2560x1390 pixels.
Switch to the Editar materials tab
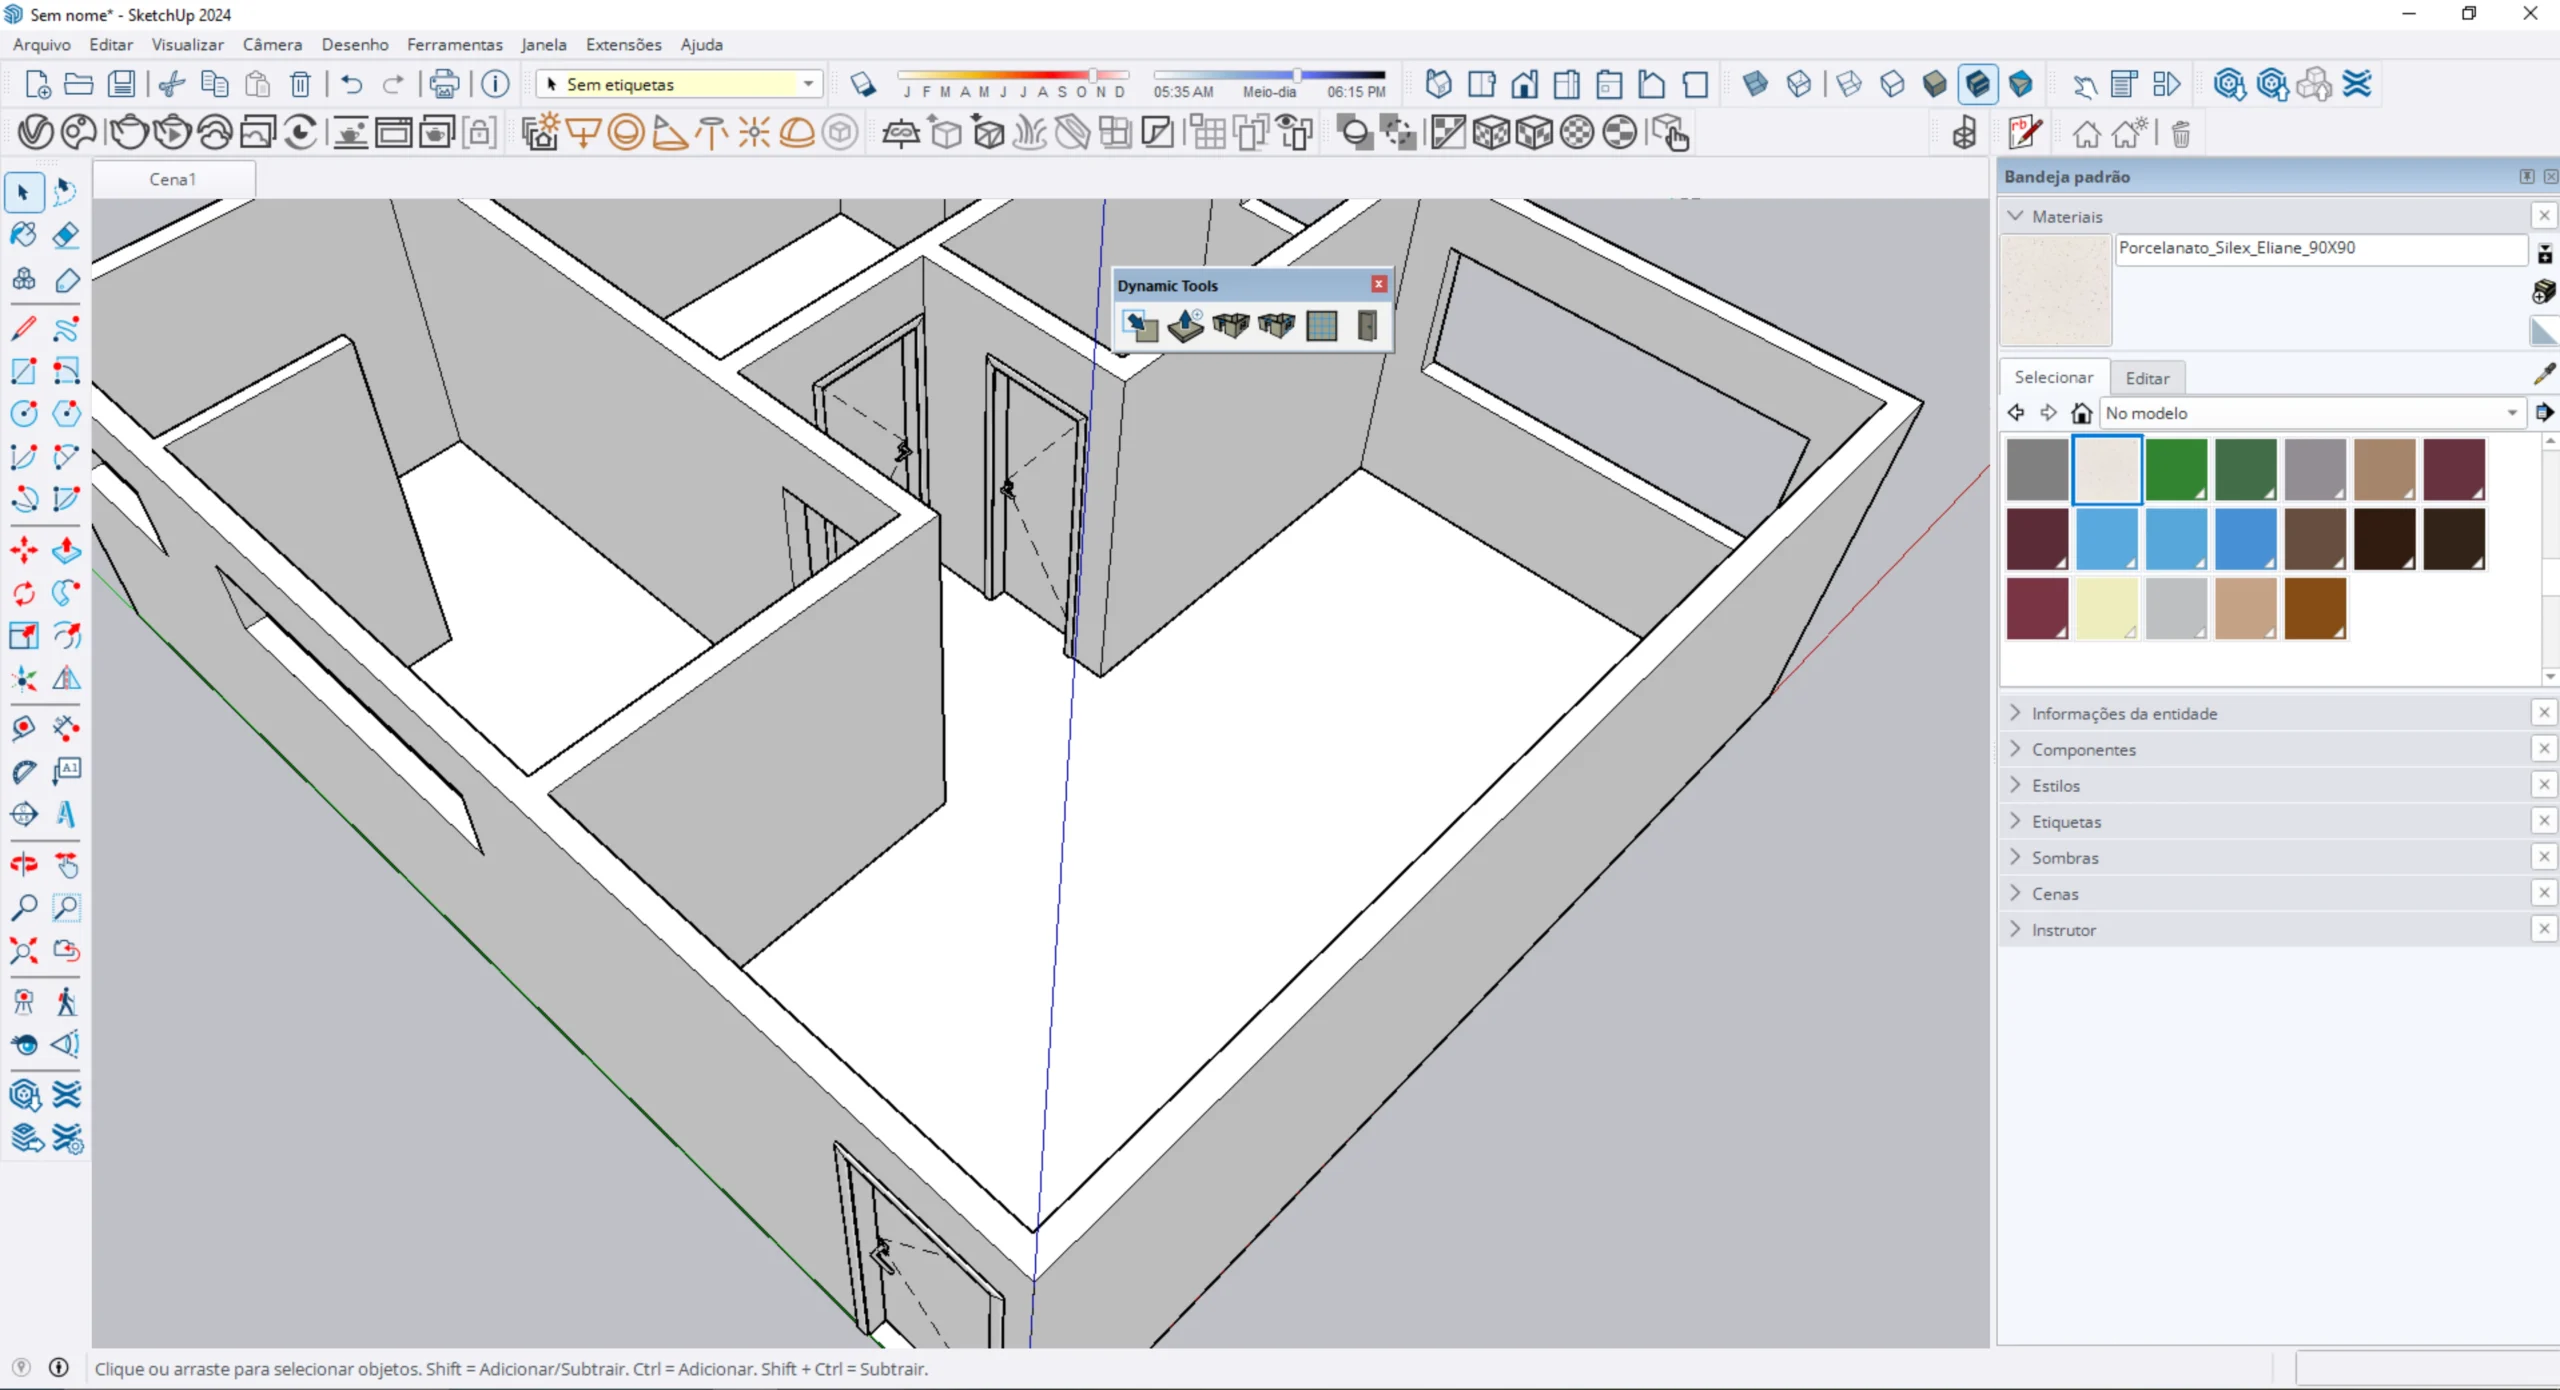click(x=2147, y=378)
